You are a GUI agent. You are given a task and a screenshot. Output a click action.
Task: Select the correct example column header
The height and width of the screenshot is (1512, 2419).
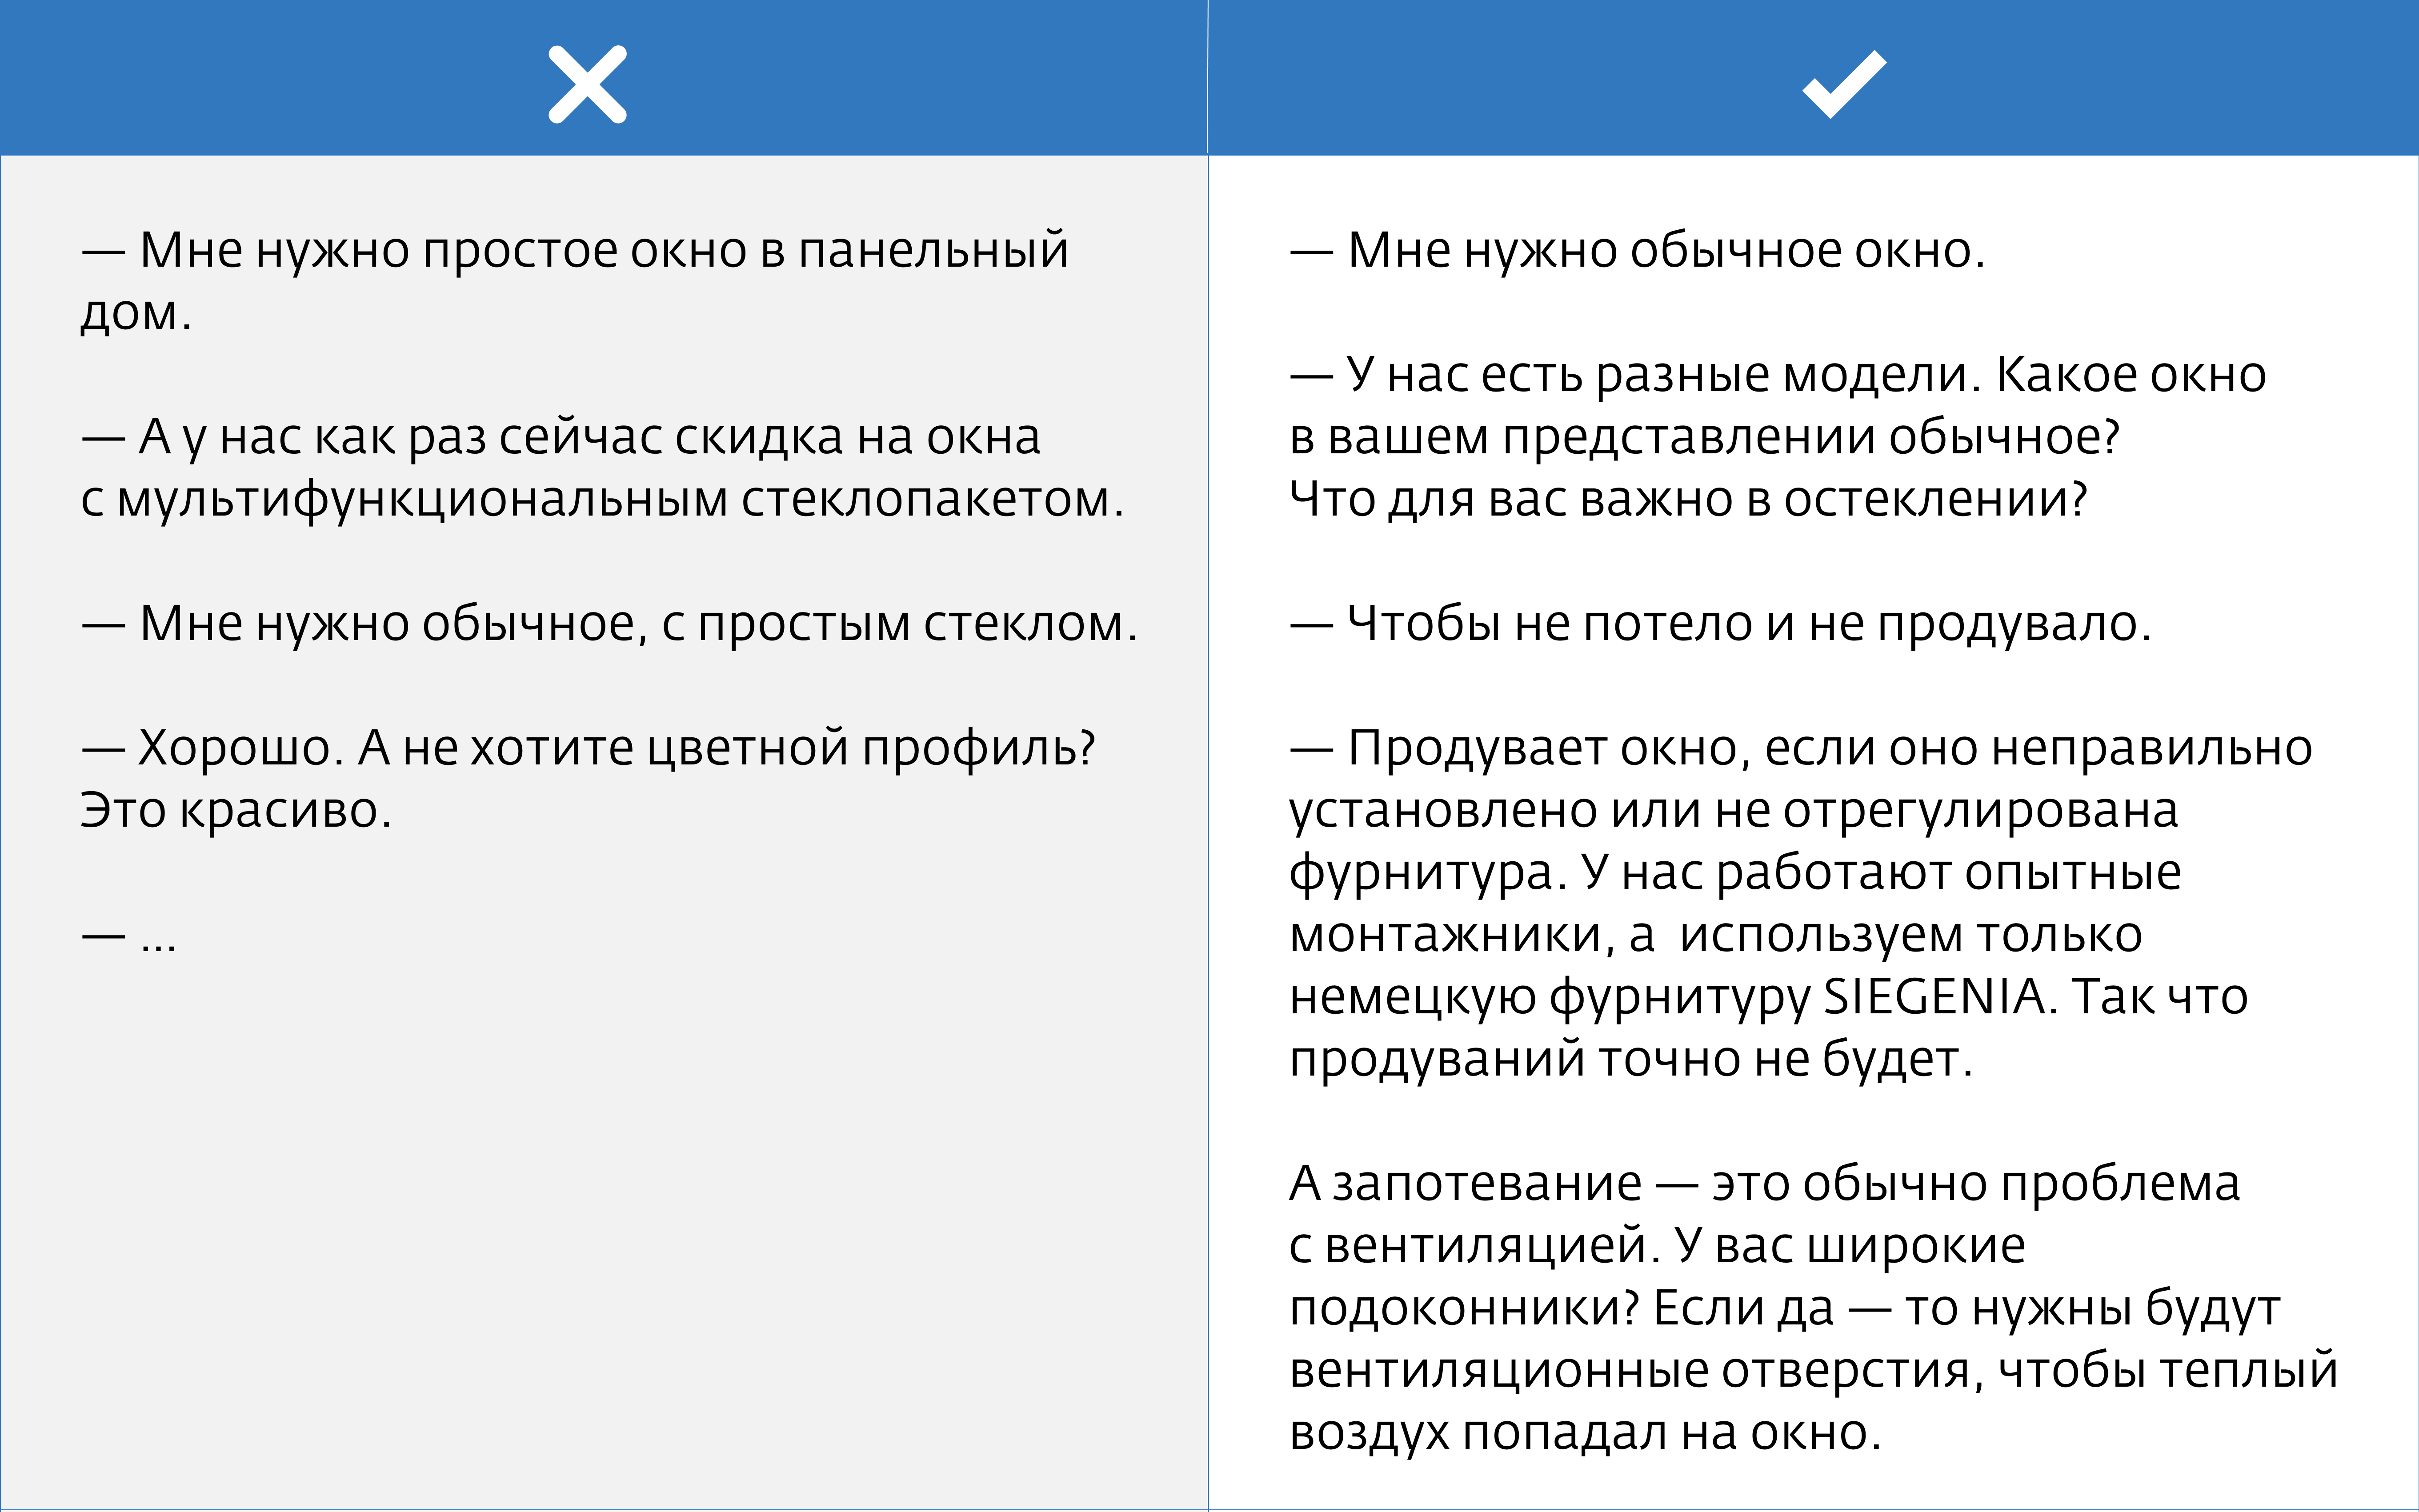click(1813, 70)
